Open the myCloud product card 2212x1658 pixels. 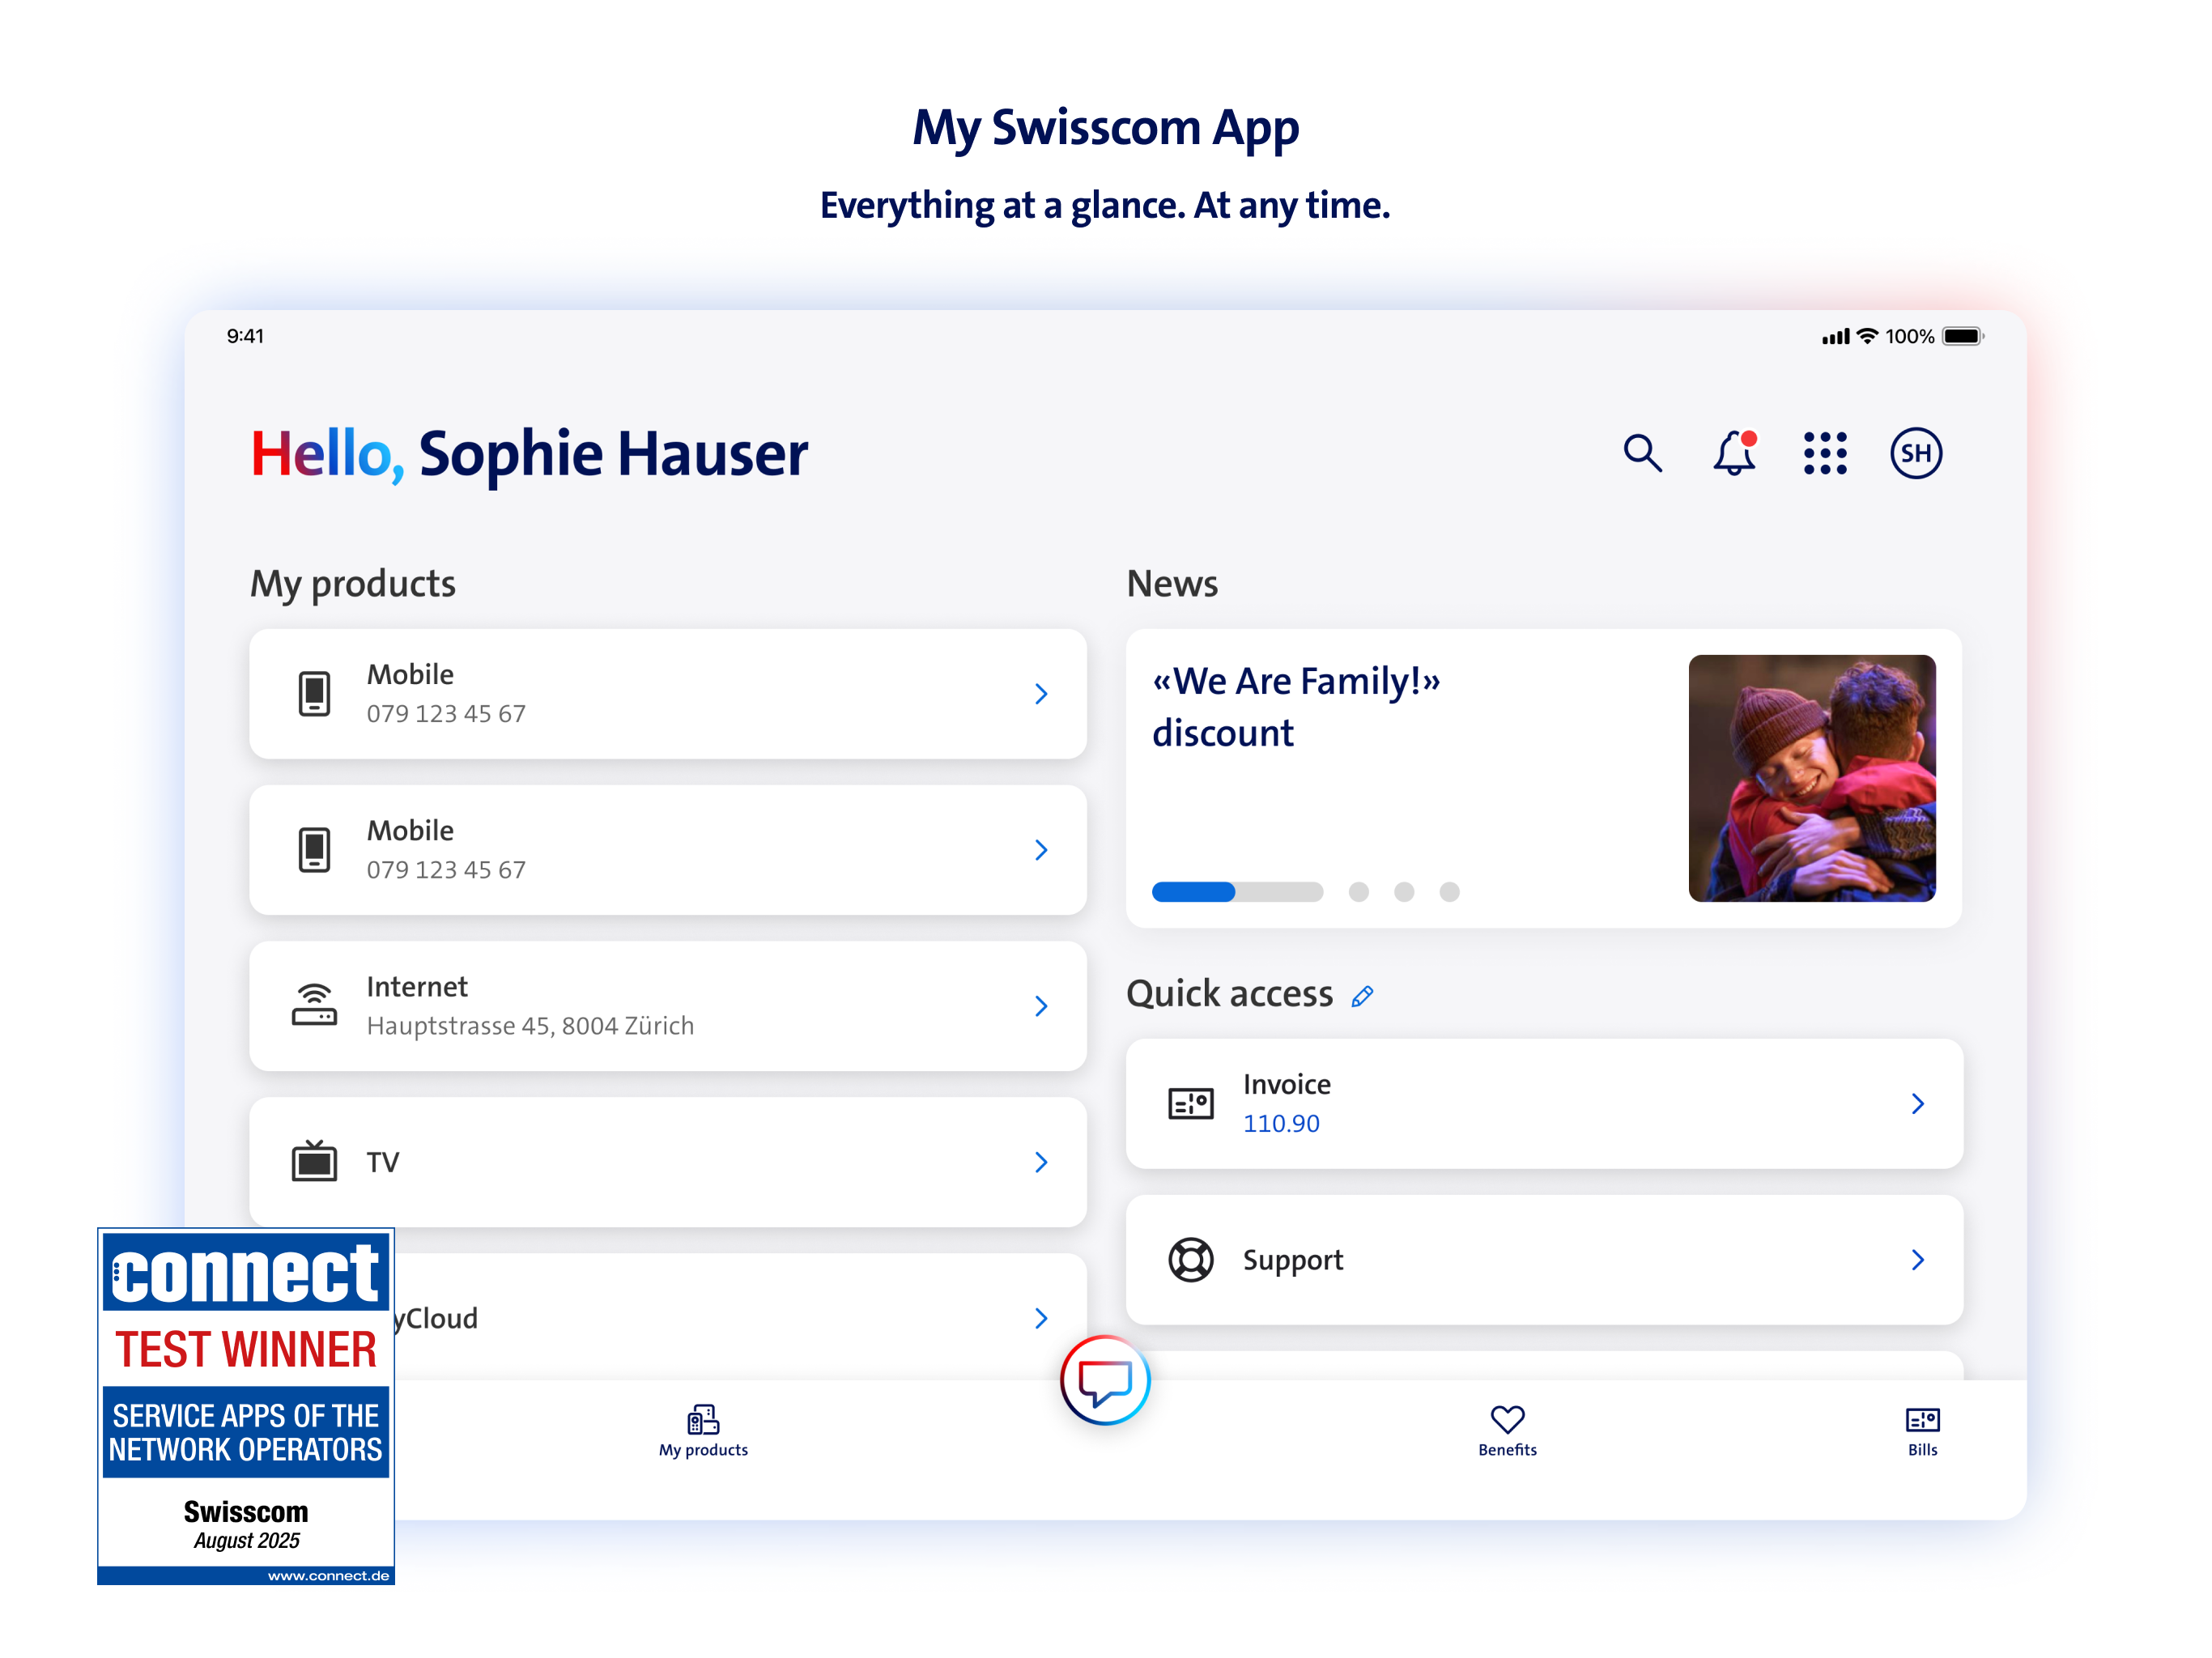740,1317
